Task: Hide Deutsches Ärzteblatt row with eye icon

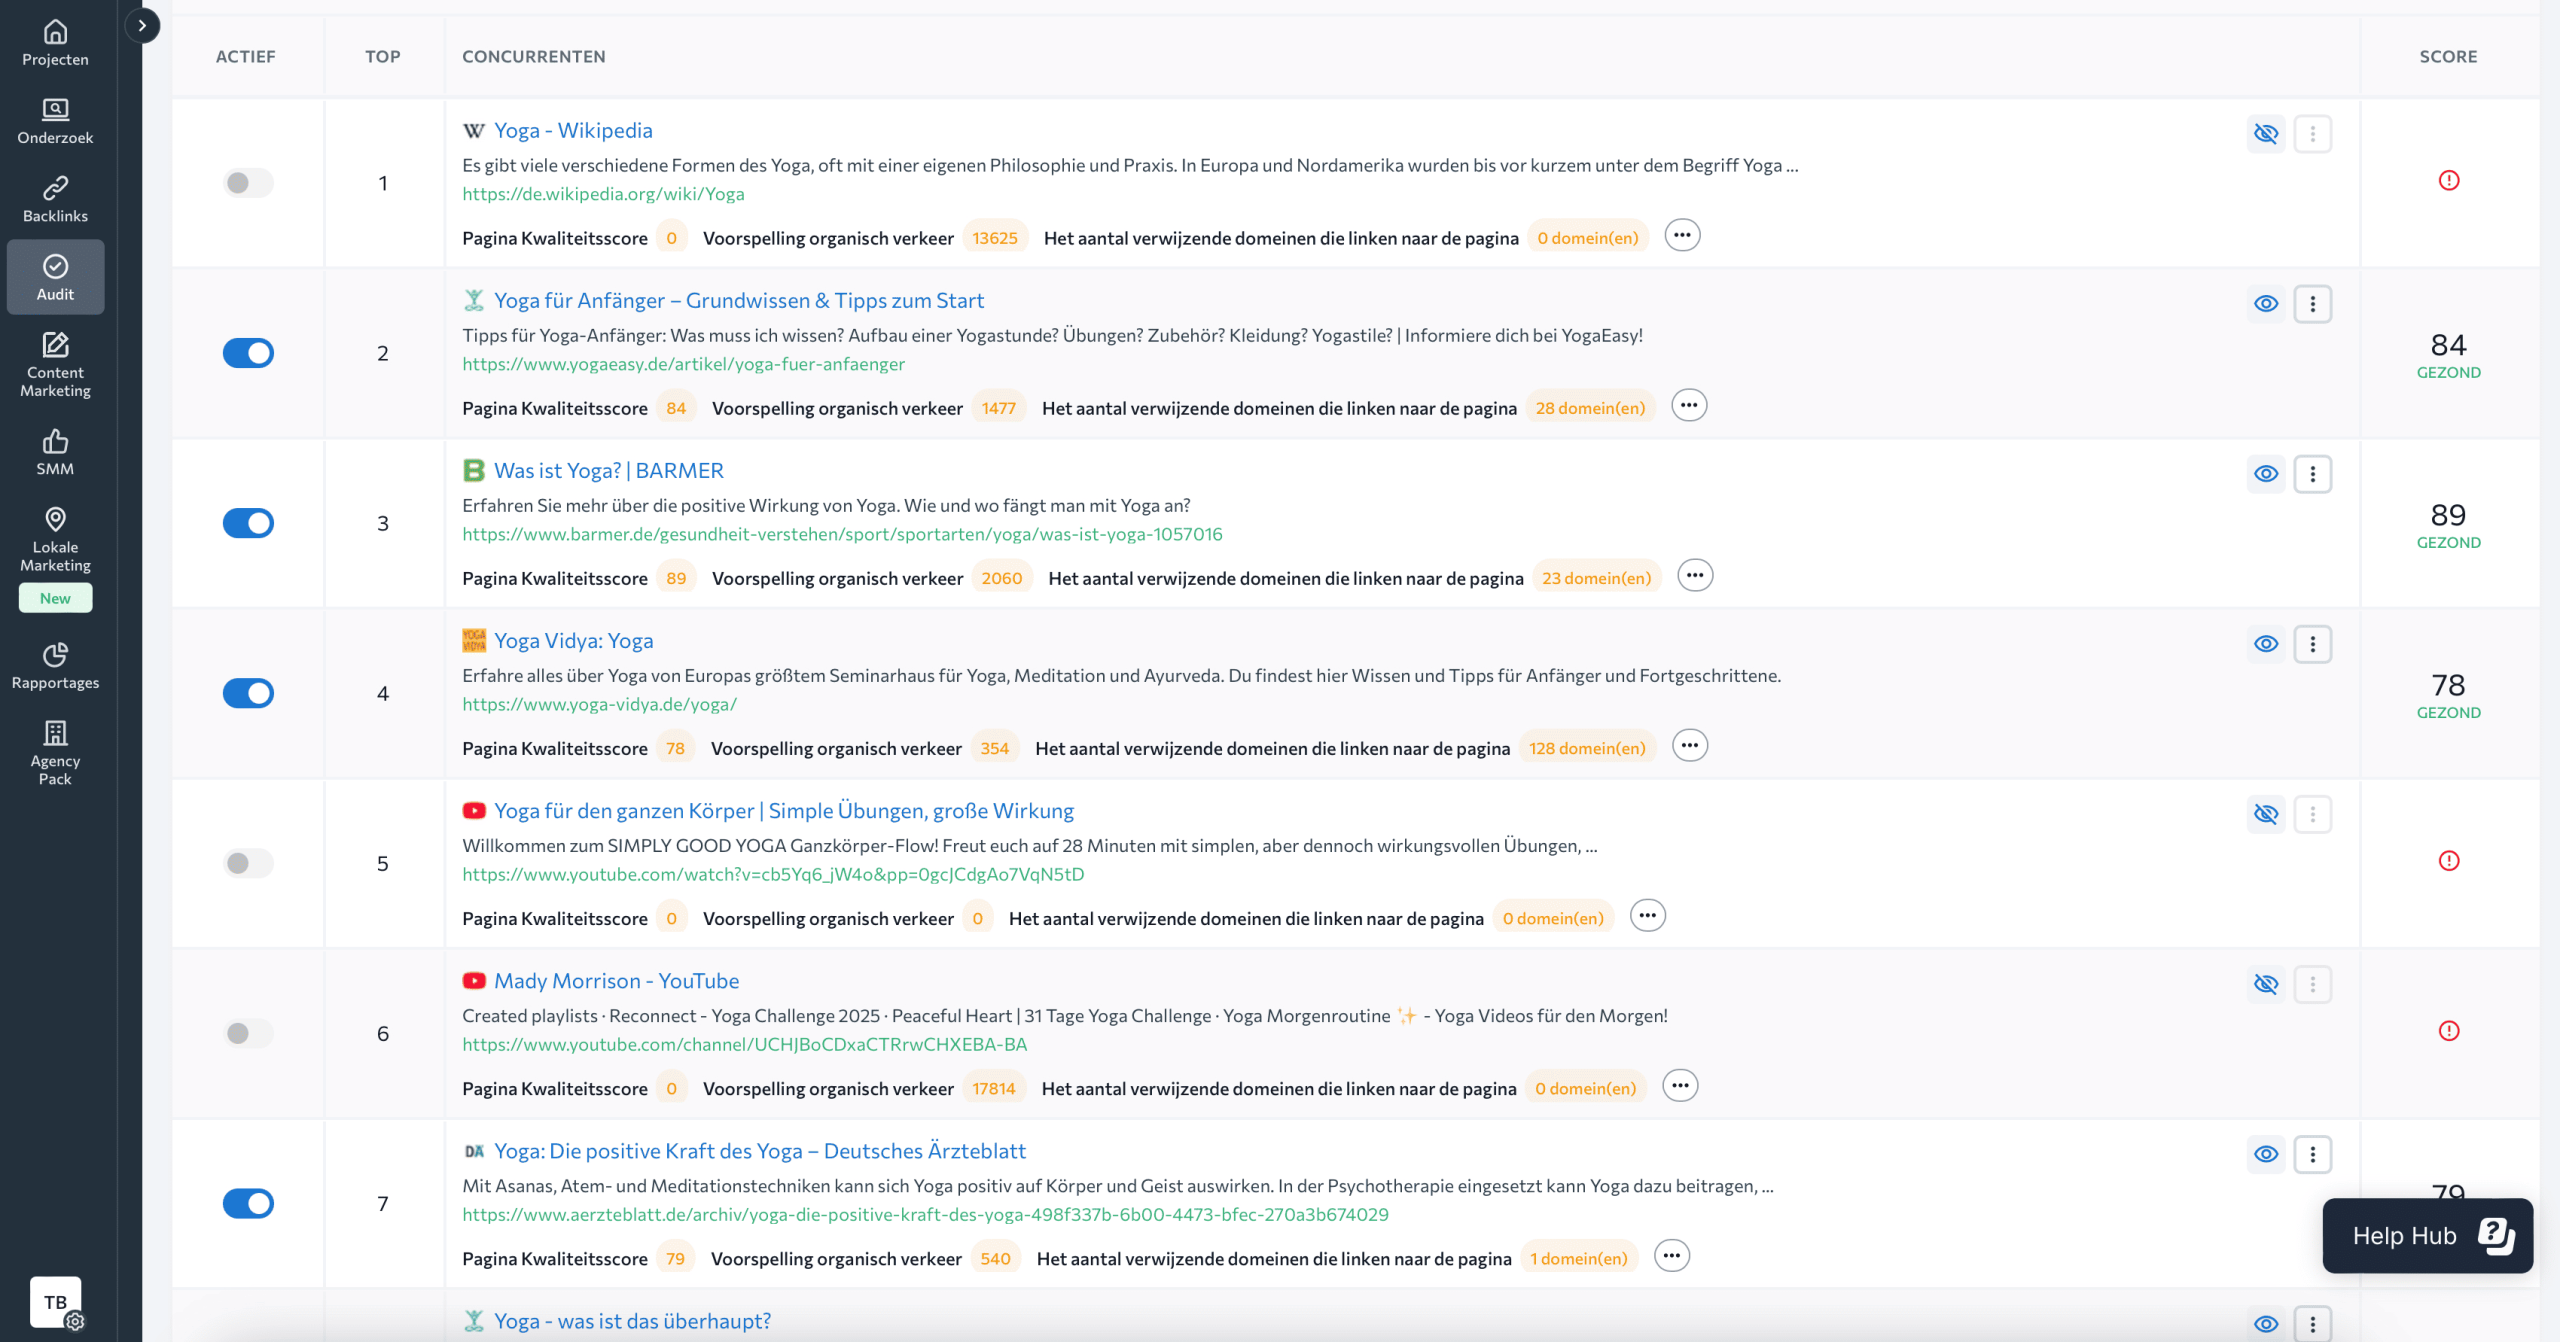Action: click(x=2266, y=1153)
